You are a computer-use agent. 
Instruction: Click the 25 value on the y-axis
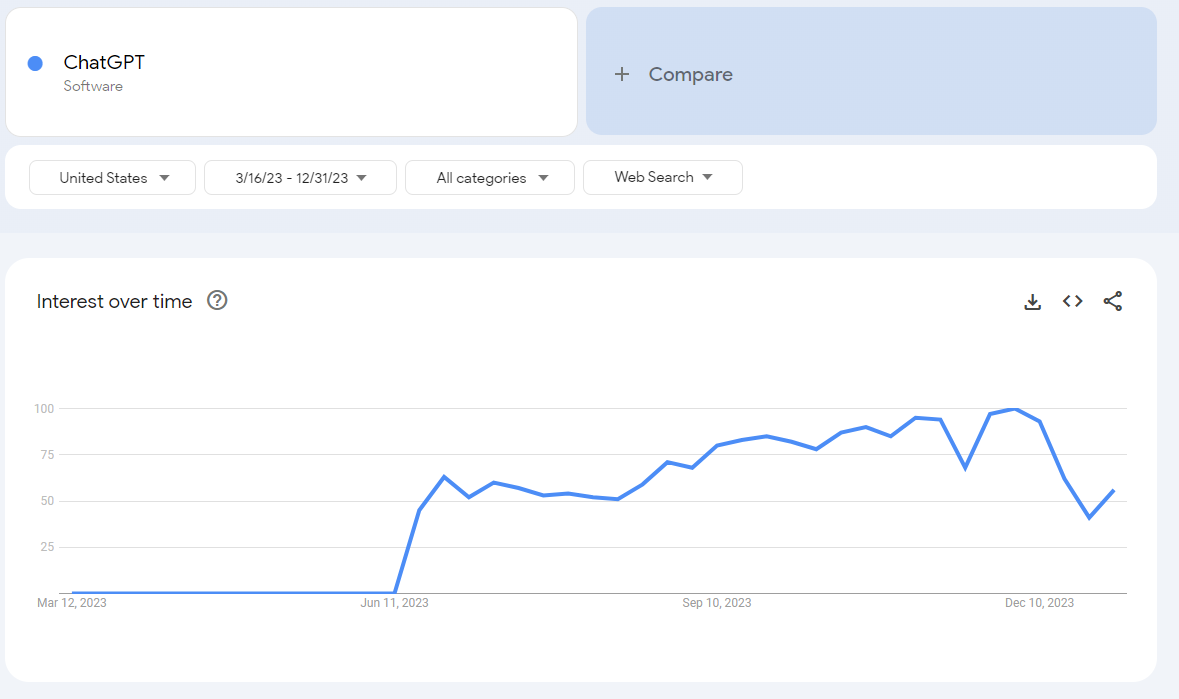[x=47, y=547]
